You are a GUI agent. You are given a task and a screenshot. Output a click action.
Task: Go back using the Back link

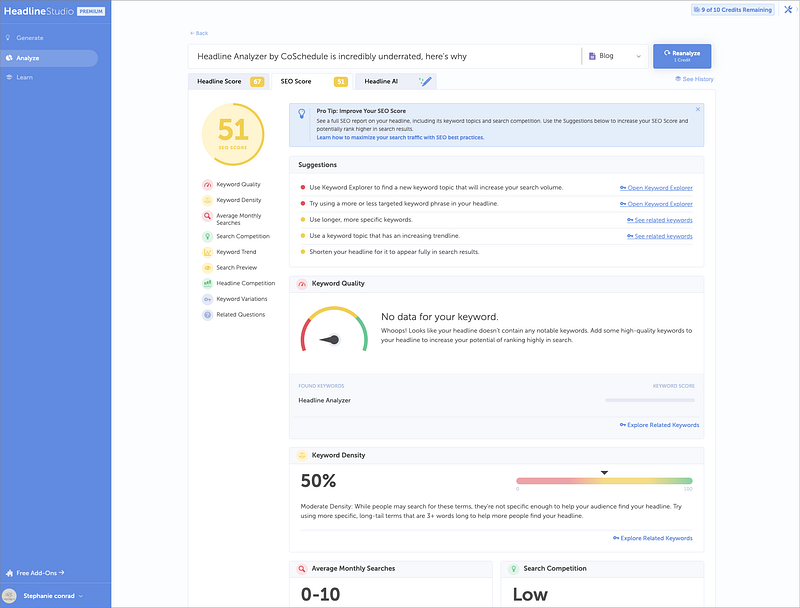[x=199, y=33]
